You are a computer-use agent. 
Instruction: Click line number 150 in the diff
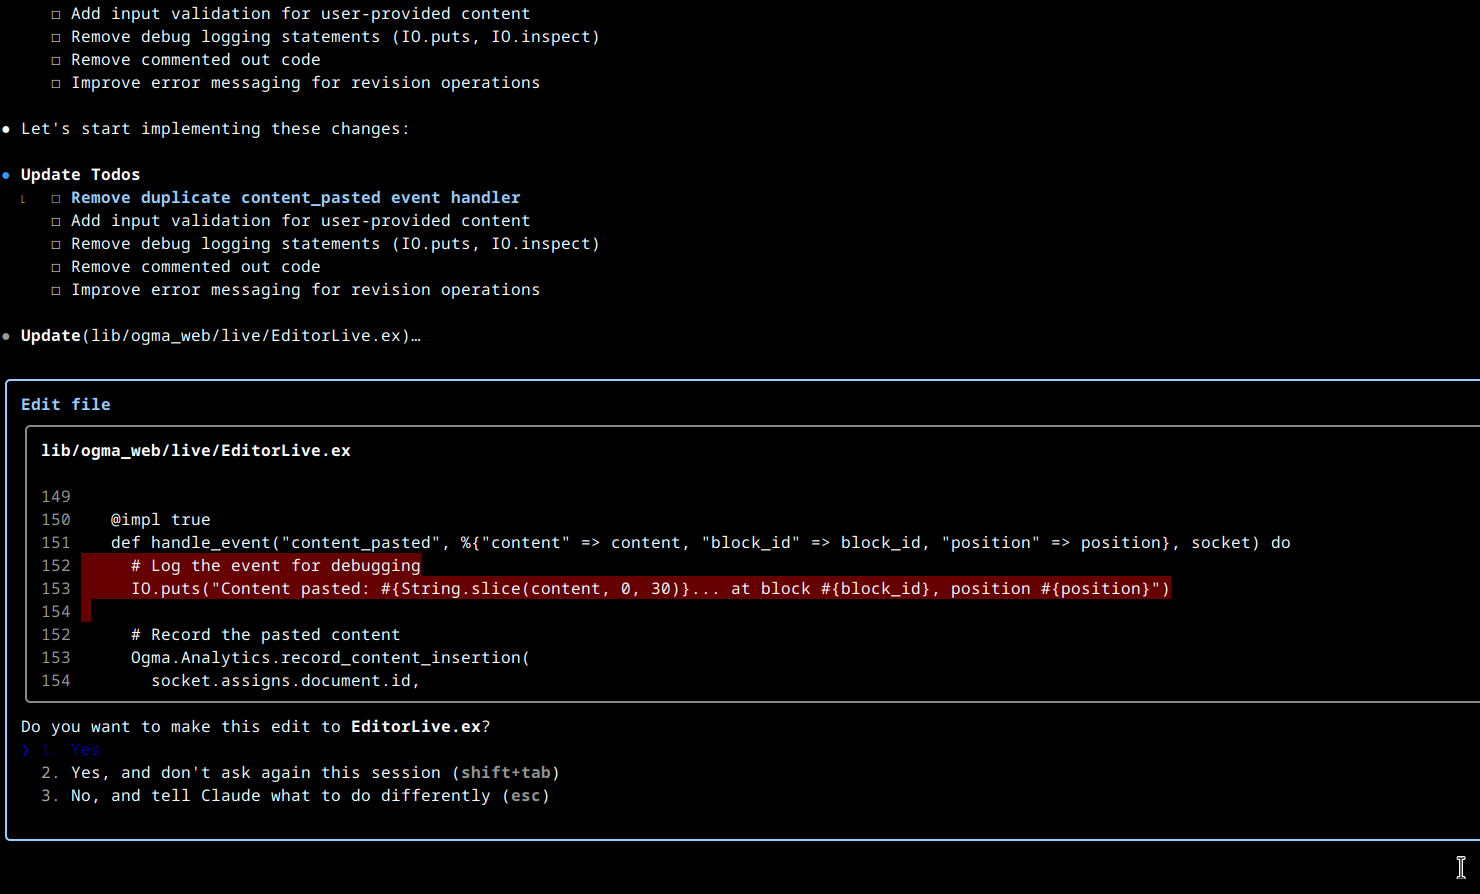coord(56,520)
